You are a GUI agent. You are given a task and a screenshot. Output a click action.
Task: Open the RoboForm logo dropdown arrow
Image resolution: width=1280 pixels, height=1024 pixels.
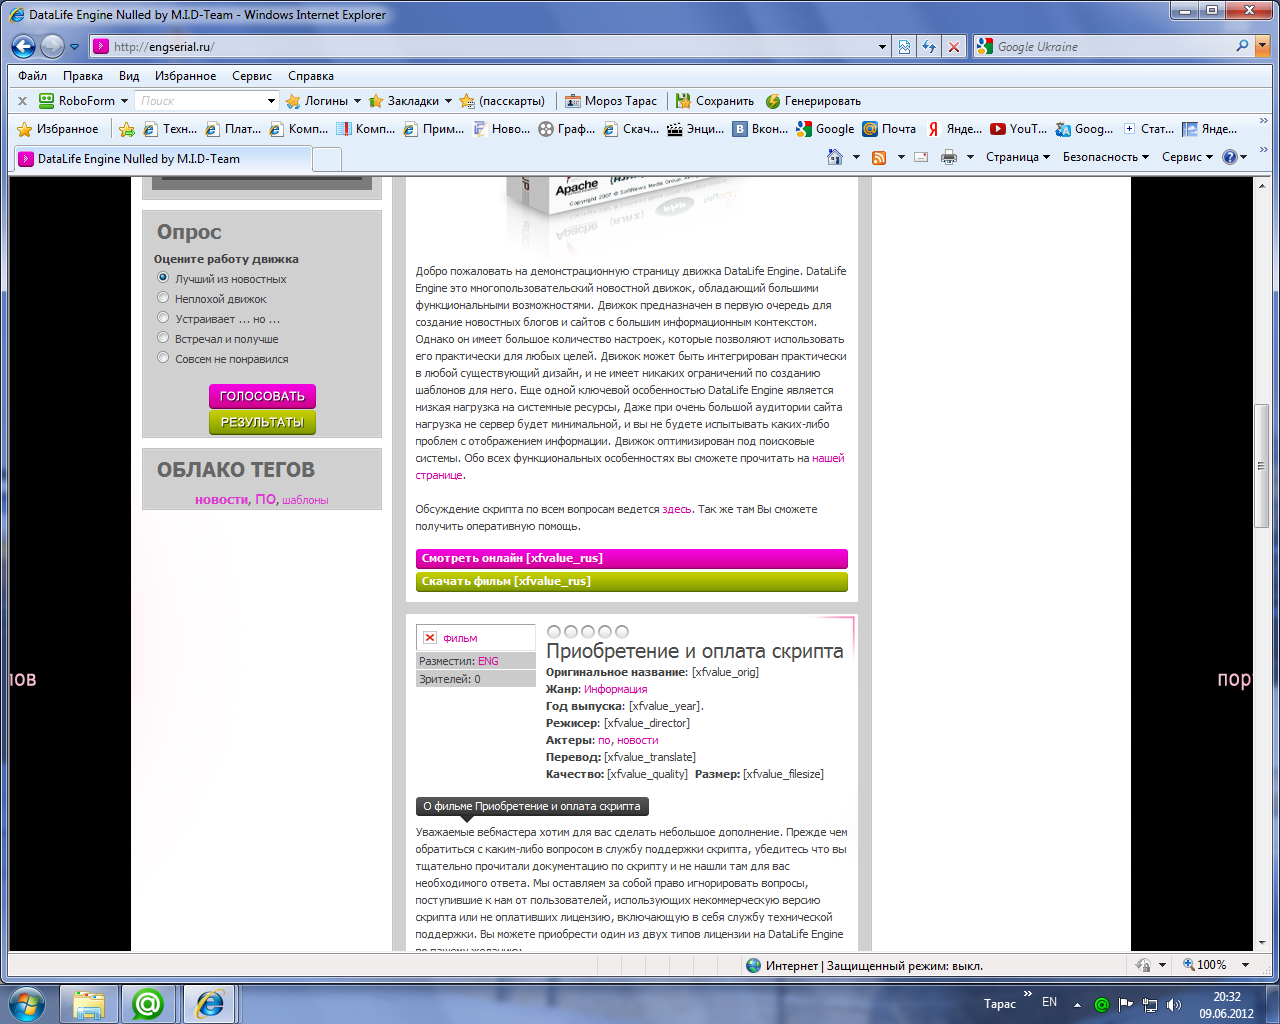[x=124, y=101]
